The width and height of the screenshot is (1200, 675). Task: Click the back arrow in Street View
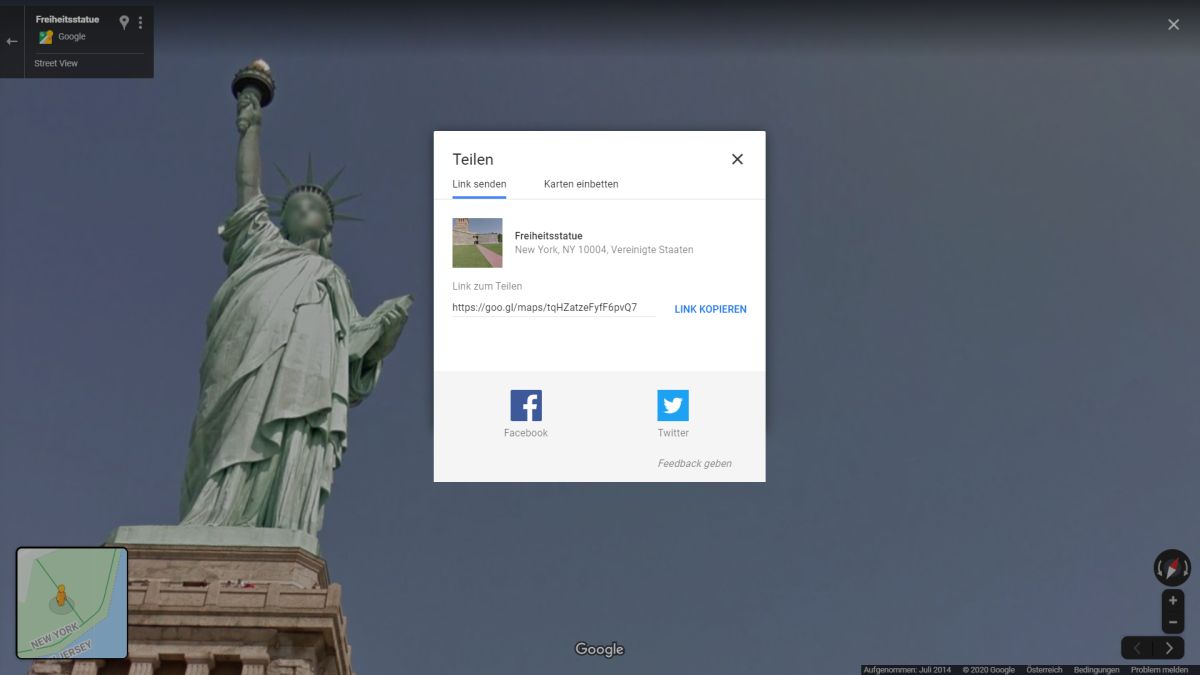[12, 41]
